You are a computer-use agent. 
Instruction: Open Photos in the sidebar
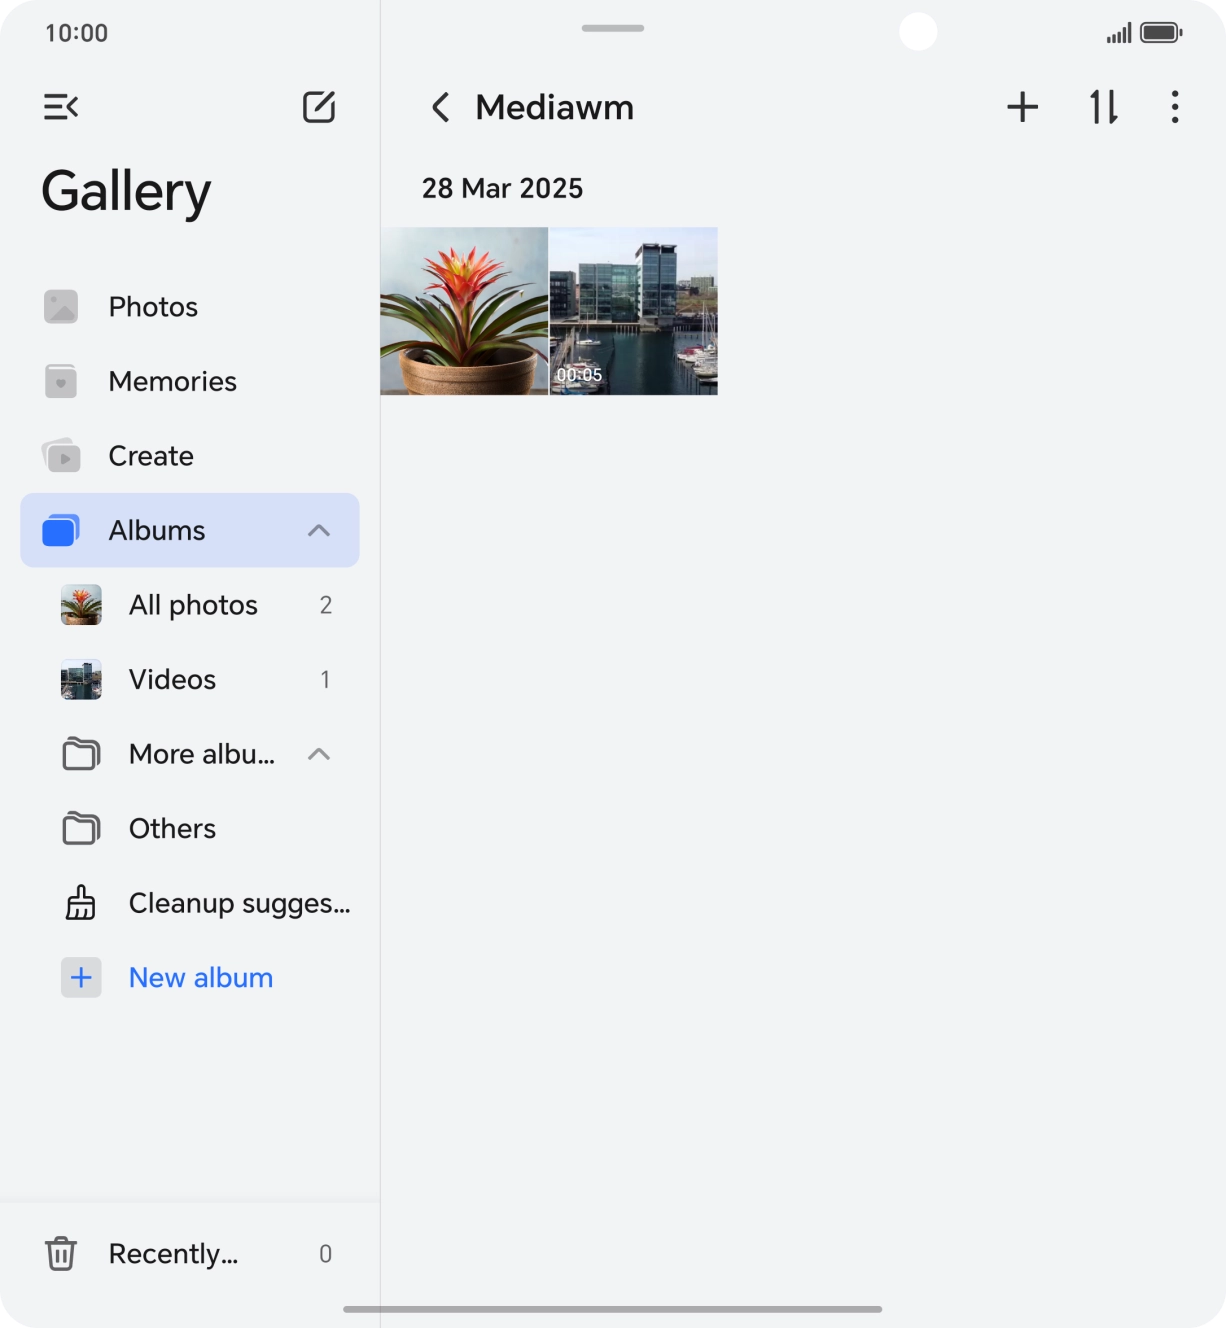point(190,307)
